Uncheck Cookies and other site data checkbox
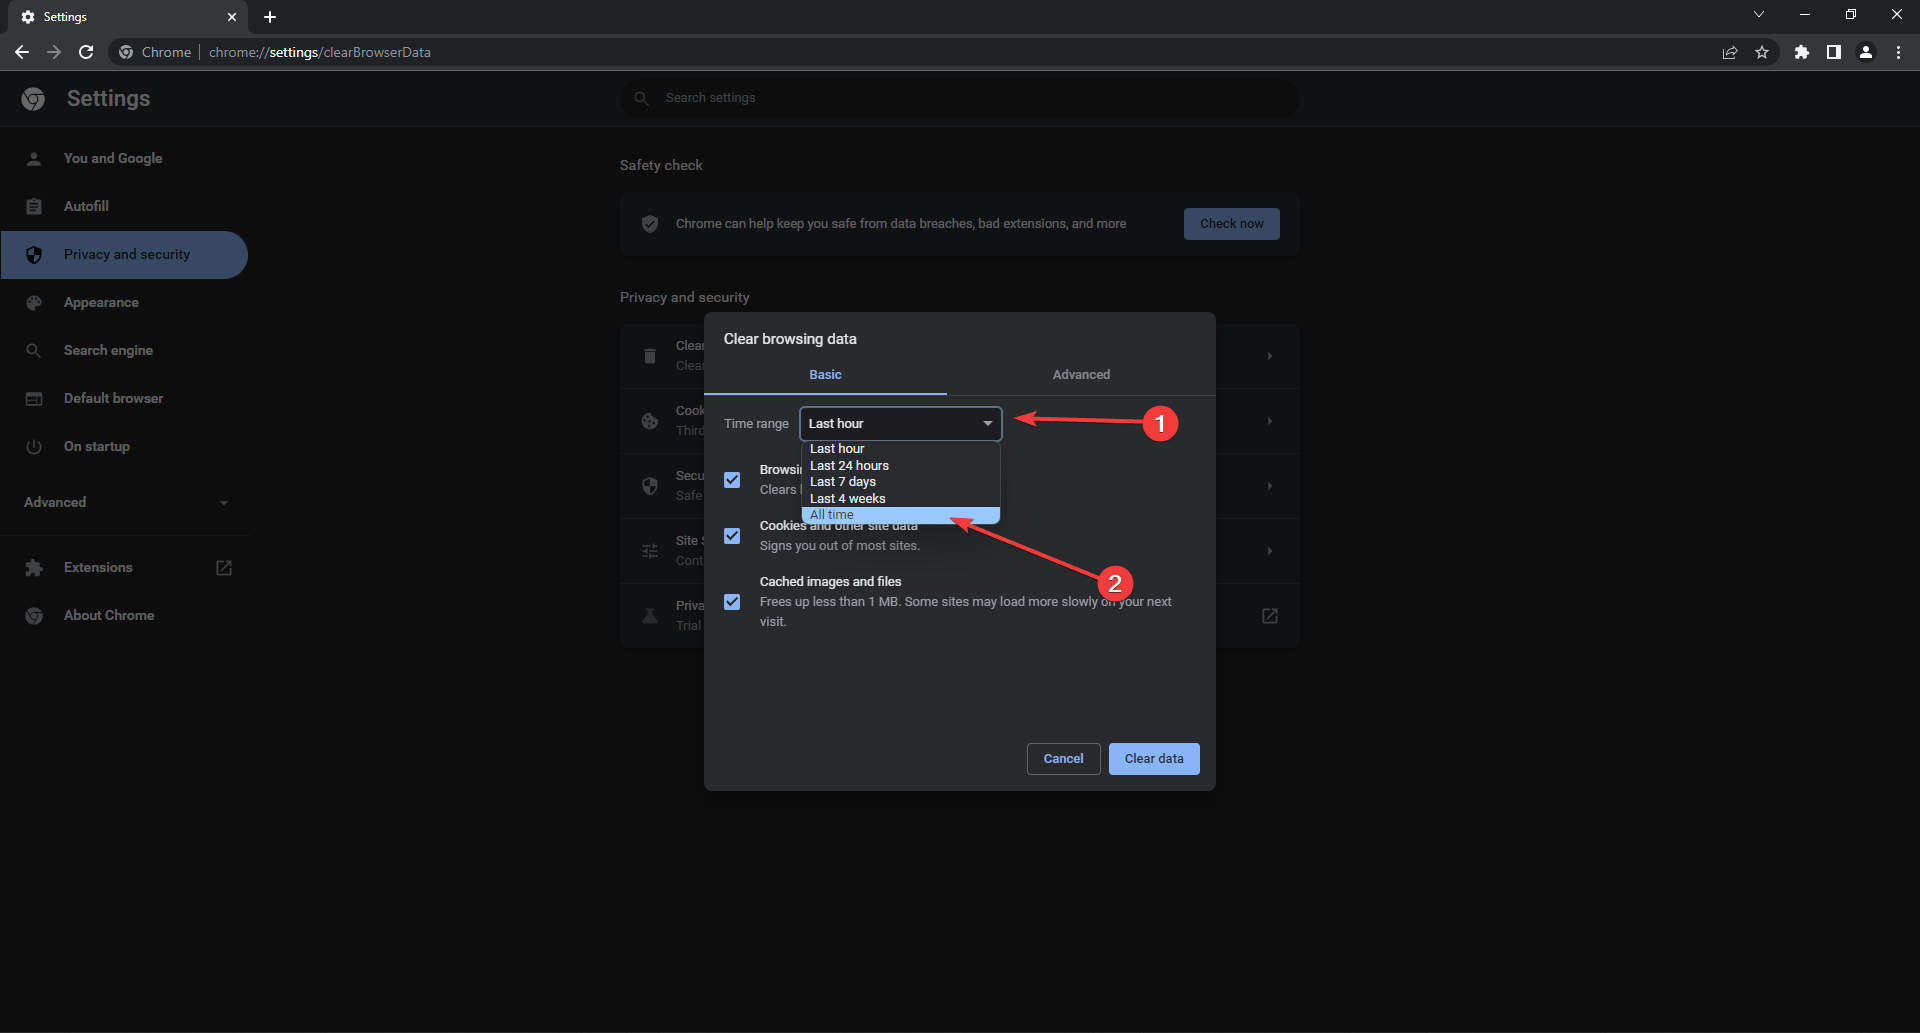Viewport: 1920px width, 1033px height. tap(732, 536)
